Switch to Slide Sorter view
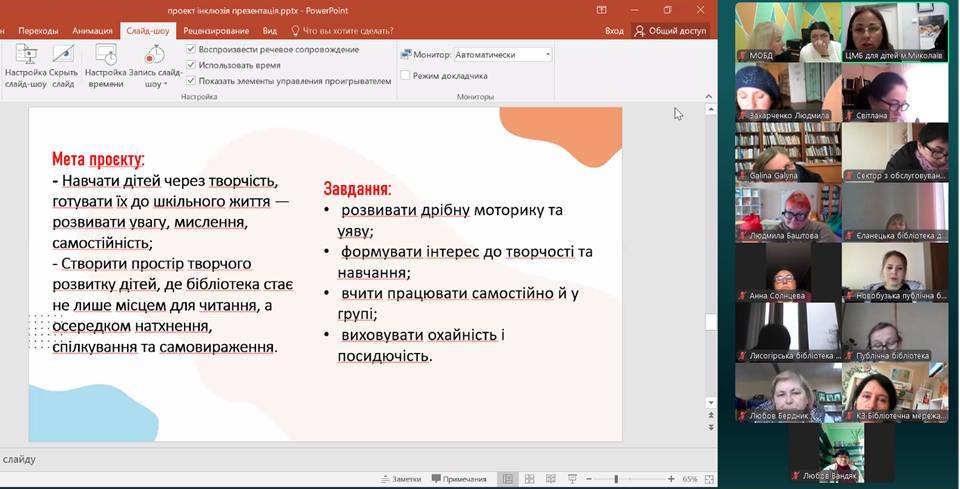Image resolution: width=960 pixels, height=489 pixels. tap(527, 479)
